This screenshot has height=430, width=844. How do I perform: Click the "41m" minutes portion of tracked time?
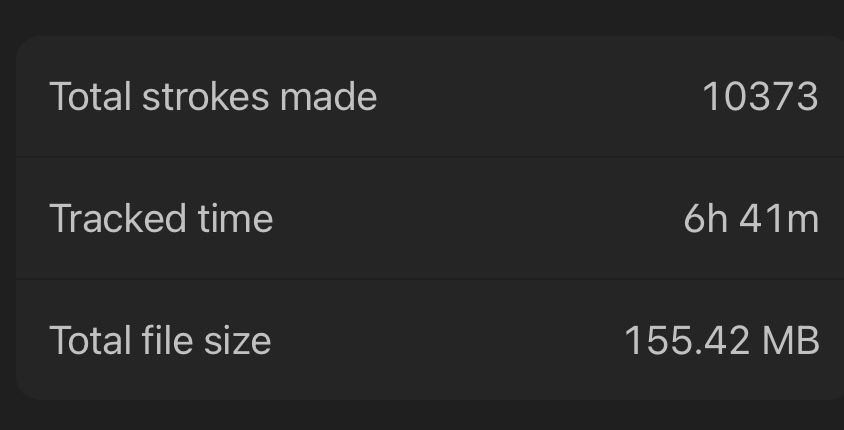pos(779,219)
